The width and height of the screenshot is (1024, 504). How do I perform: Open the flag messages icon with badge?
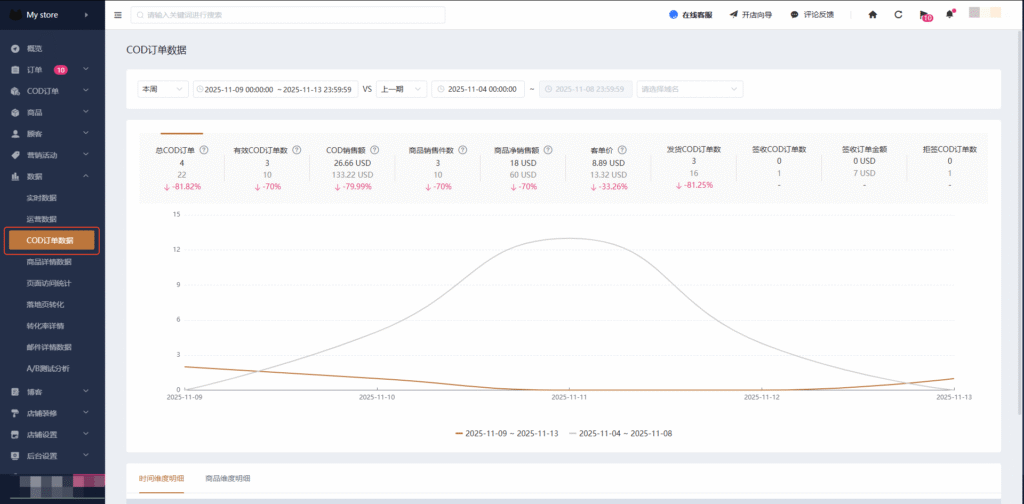(x=924, y=16)
